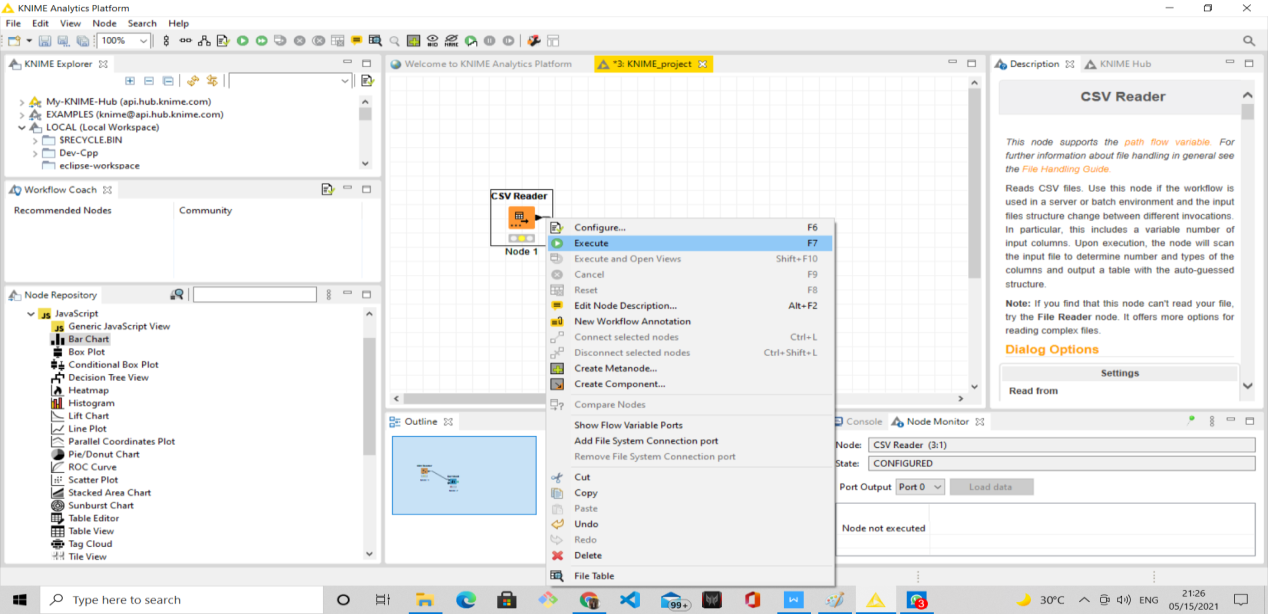The image size is (1268, 614).
Task: Expand EXAMPLES server in KNIME Explorer
Action: click(x=22, y=115)
